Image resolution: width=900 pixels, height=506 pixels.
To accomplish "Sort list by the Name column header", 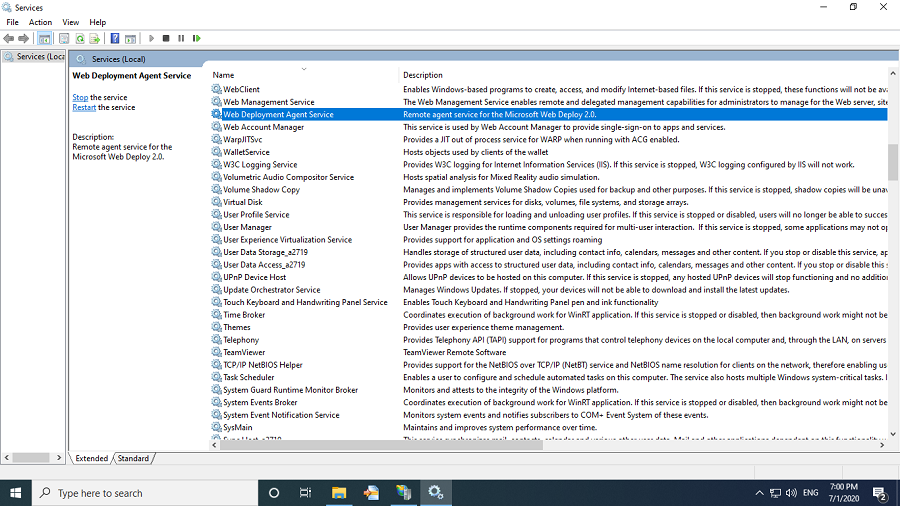I will (x=304, y=75).
